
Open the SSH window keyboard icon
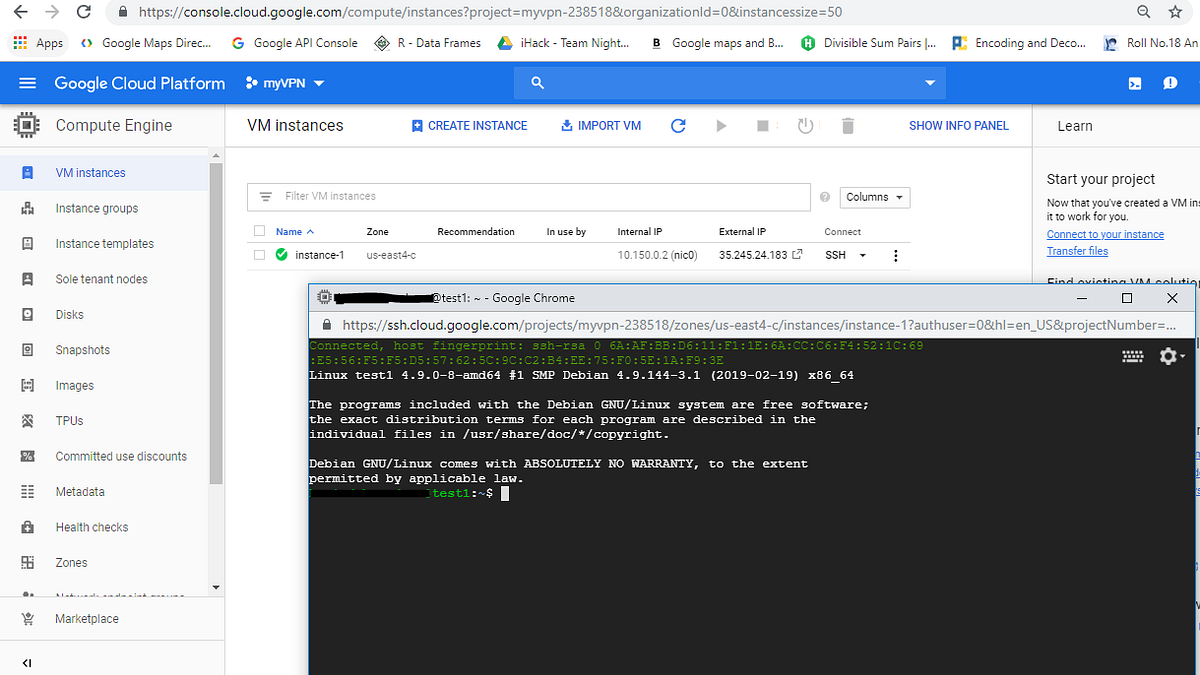(1133, 355)
